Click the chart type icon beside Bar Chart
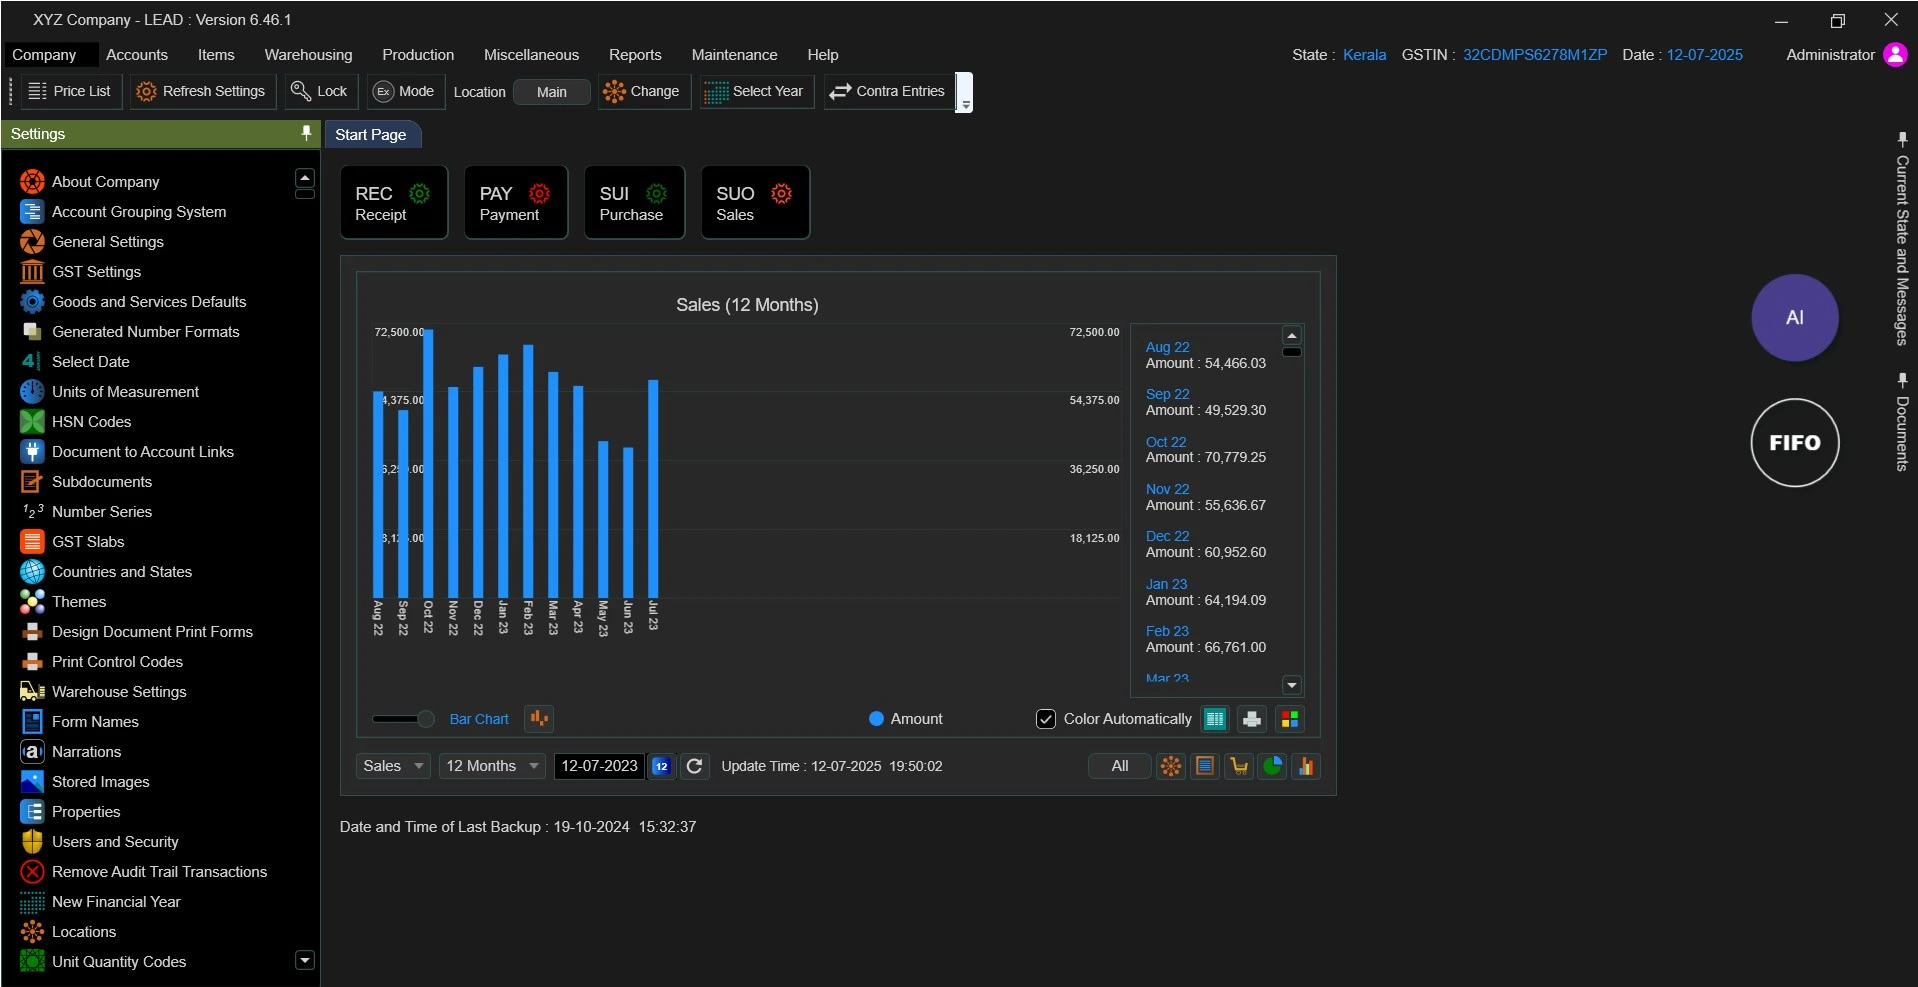The width and height of the screenshot is (1918, 987). [539, 719]
